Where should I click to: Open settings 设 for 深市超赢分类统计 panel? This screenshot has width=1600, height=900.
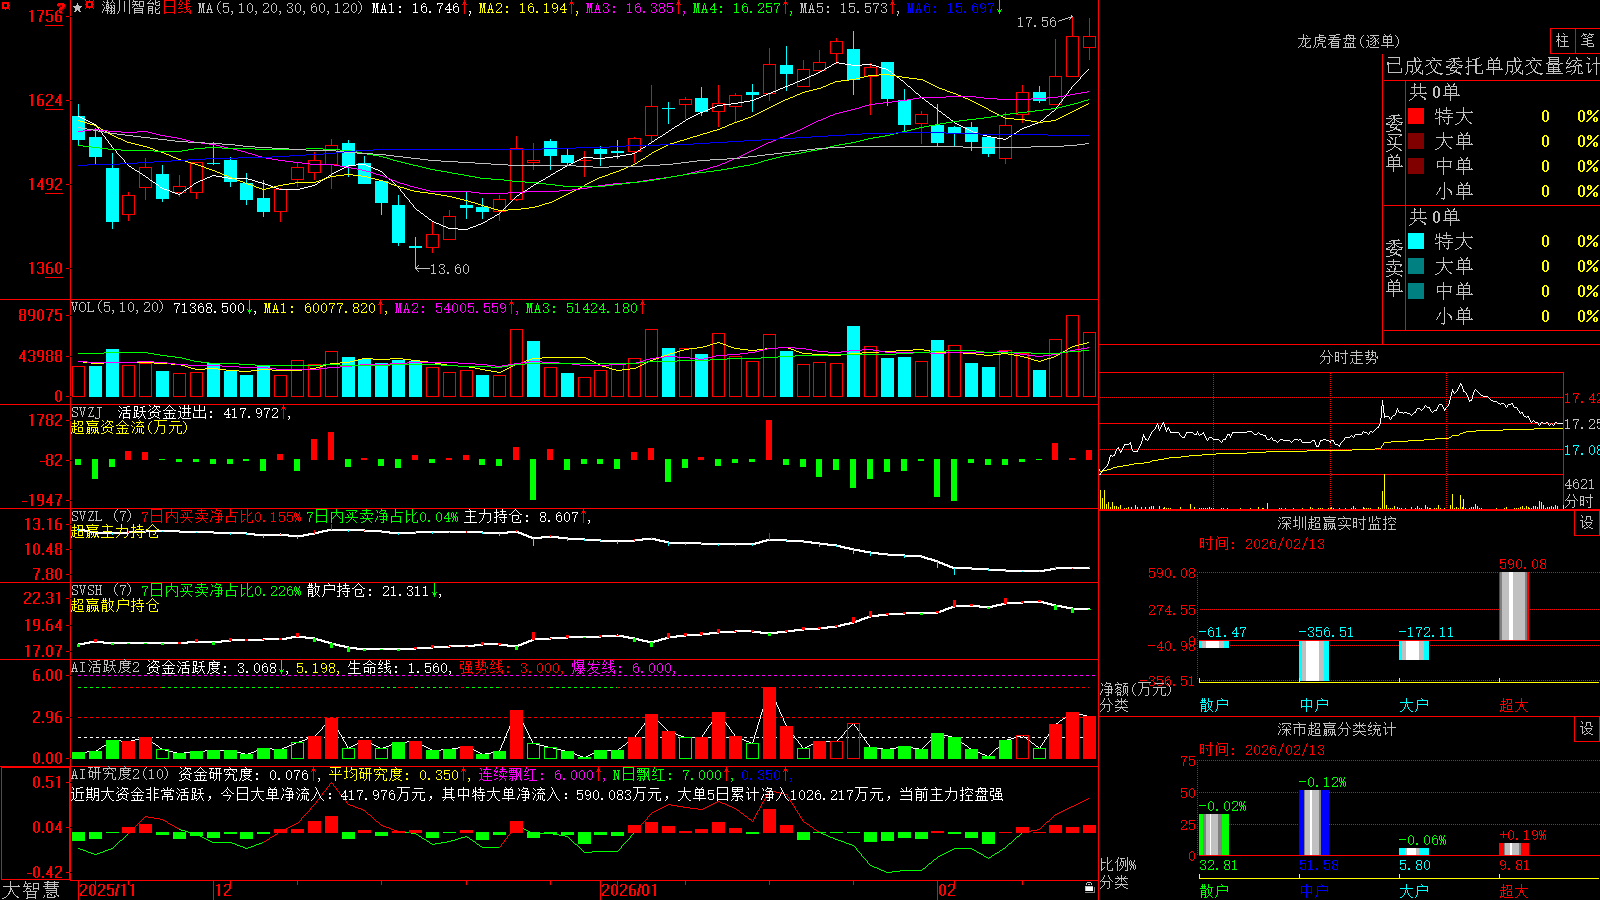click(x=1587, y=729)
